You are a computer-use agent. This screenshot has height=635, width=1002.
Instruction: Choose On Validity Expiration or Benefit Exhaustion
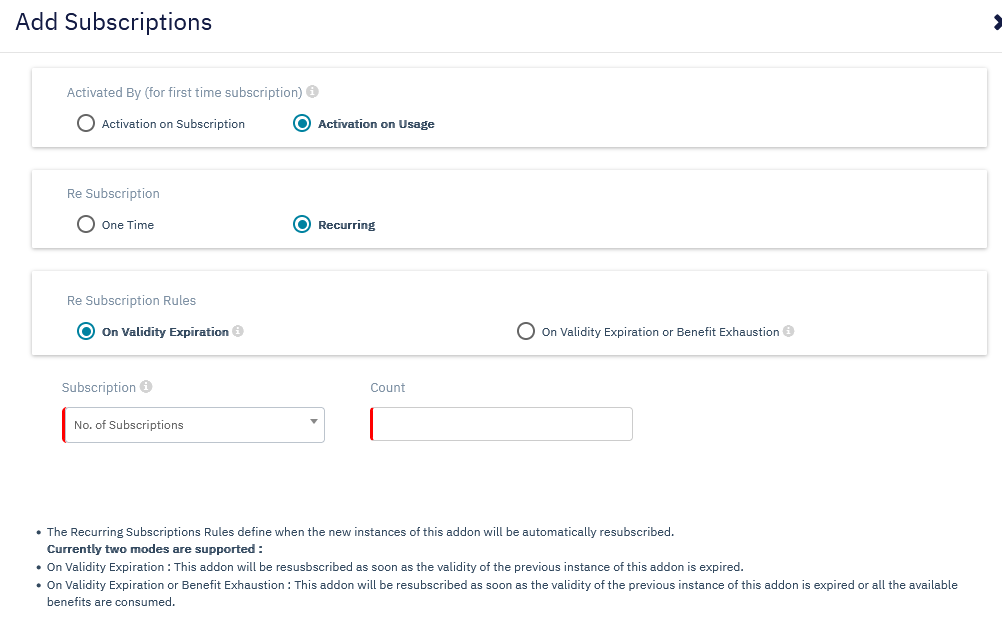click(526, 331)
